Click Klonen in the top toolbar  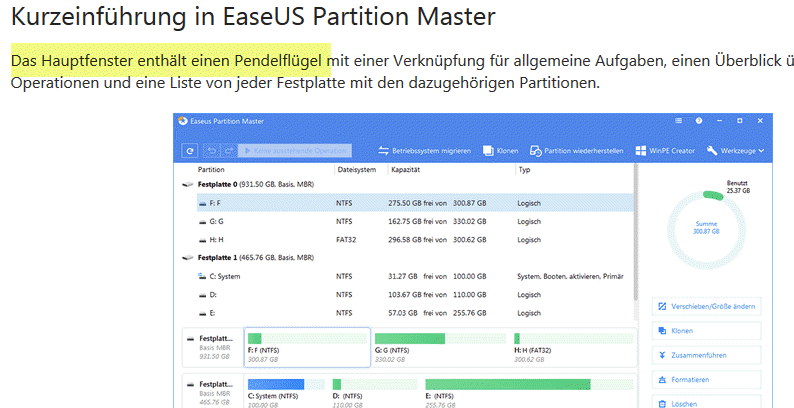pyautogui.click(x=500, y=151)
